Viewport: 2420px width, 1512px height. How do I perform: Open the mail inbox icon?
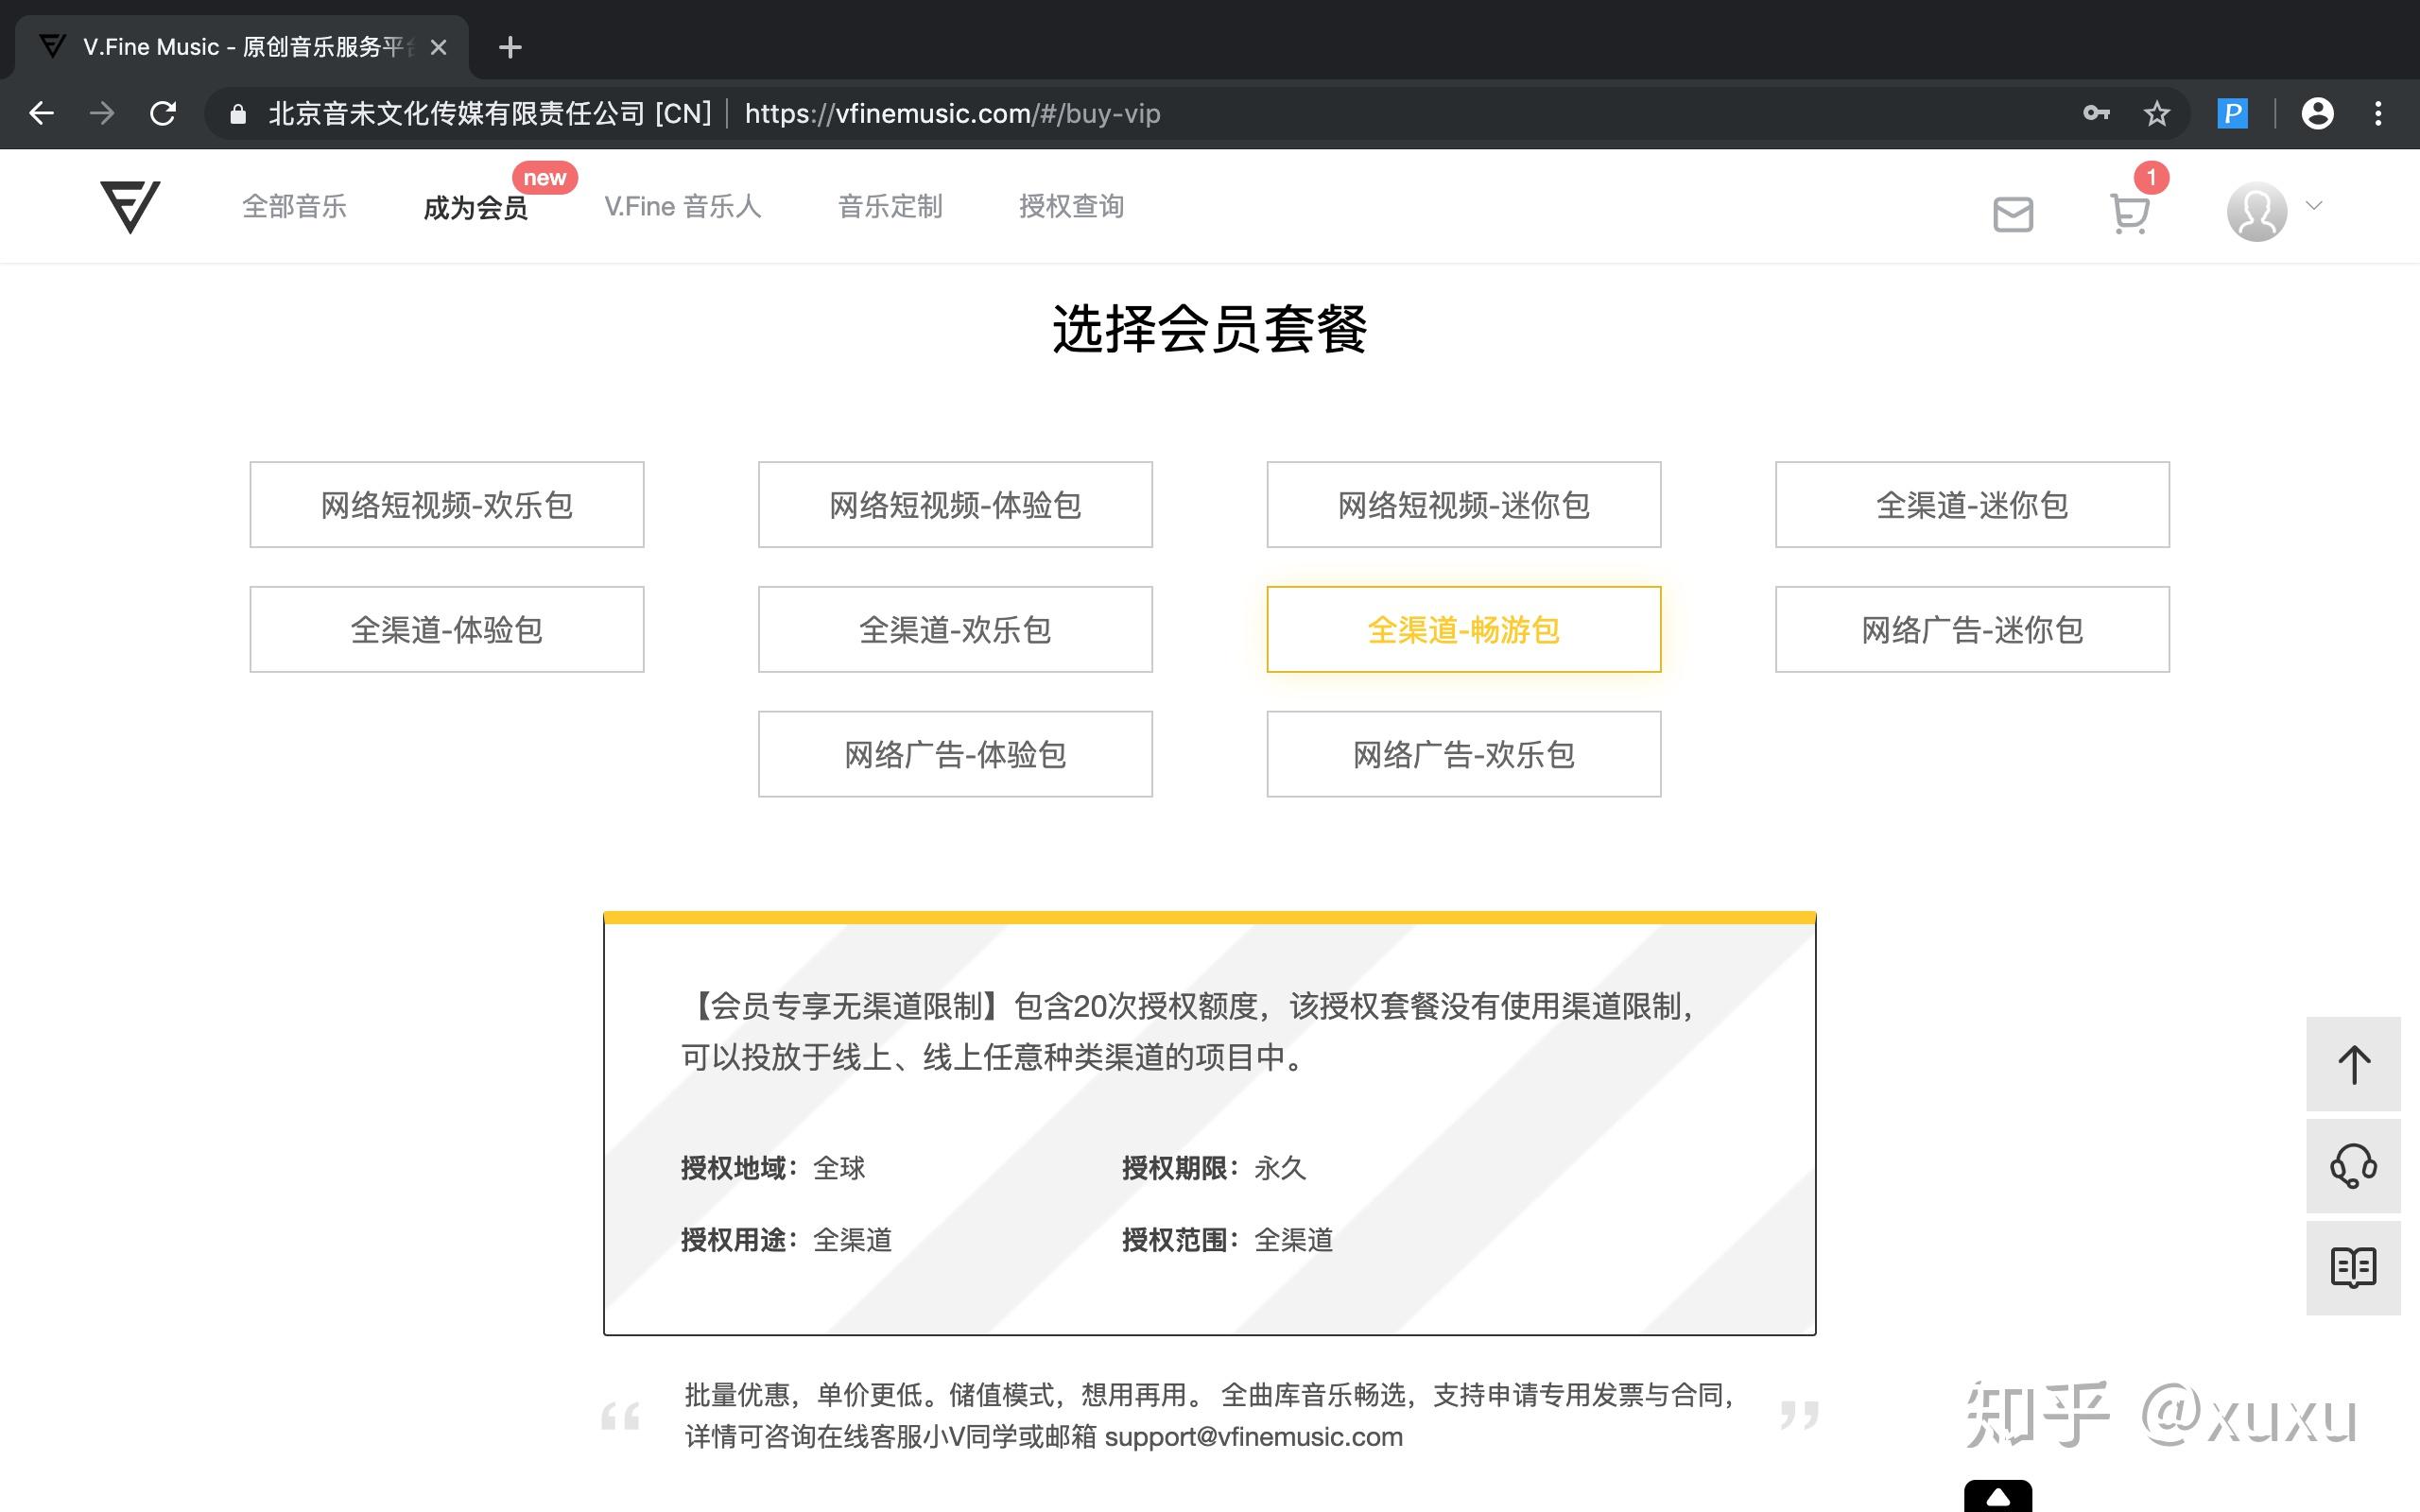point(2012,213)
